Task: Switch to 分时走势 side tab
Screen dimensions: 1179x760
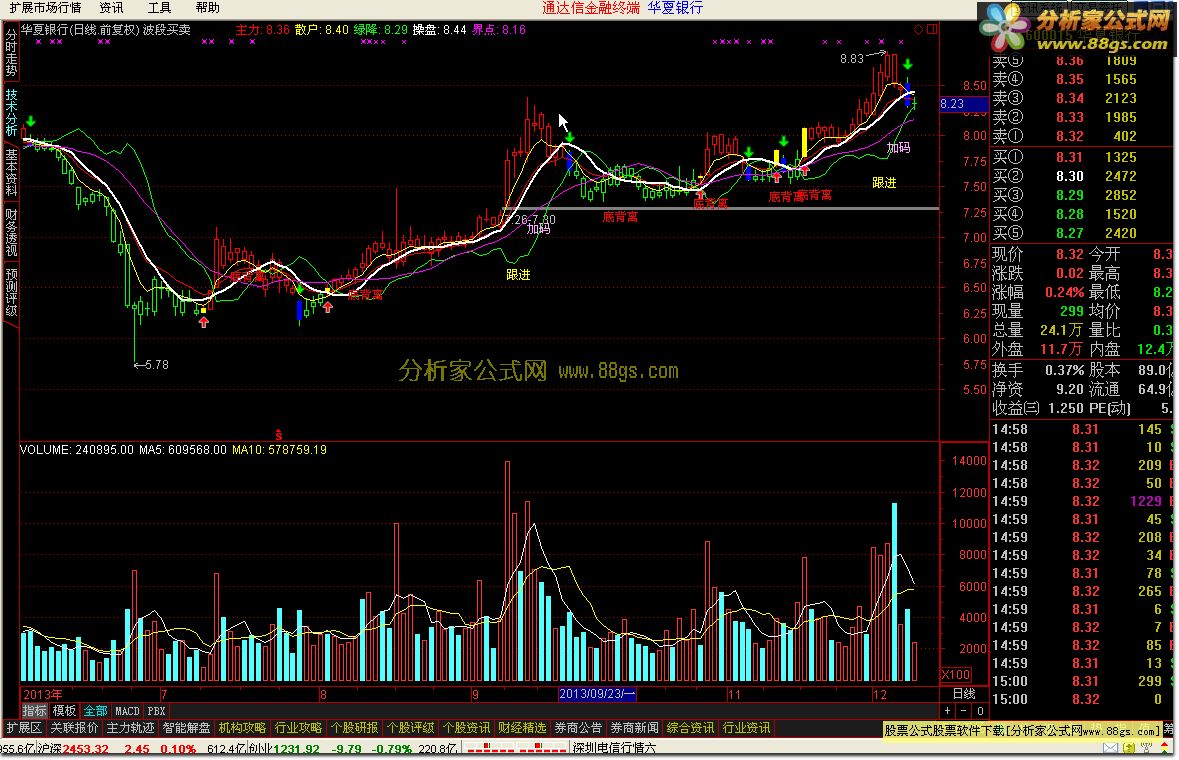Action: click(x=11, y=53)
